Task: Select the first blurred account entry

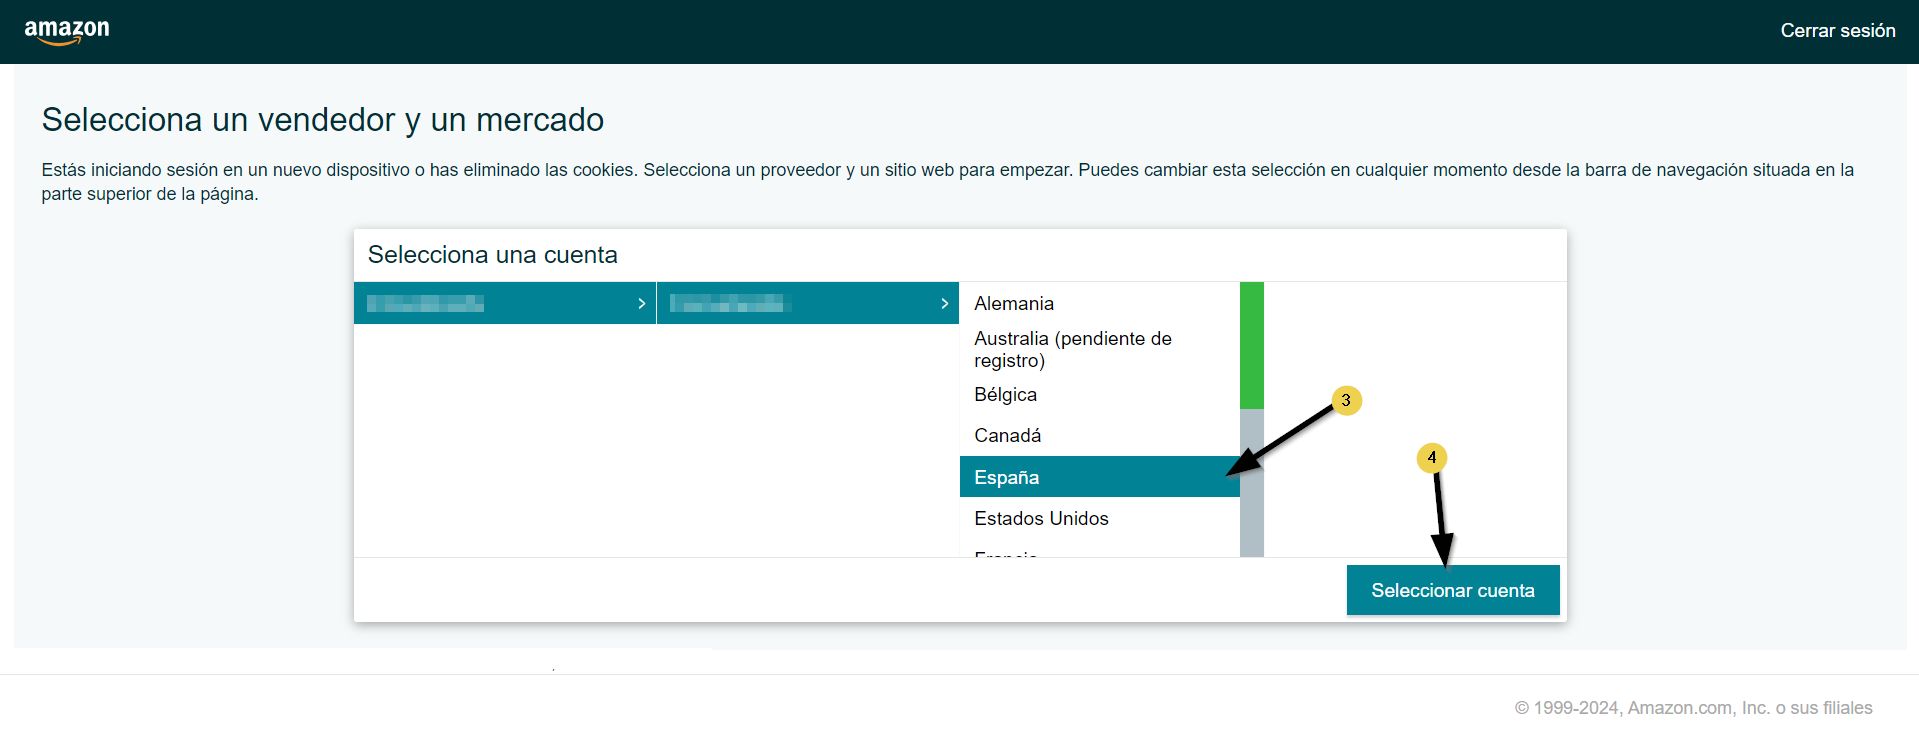Action: pos(426,303)
